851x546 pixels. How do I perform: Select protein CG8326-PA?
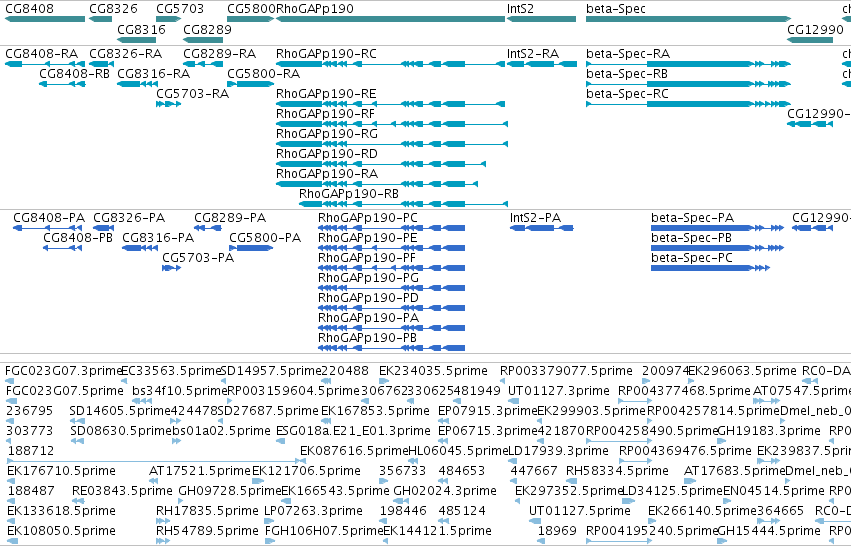pos(104,228)
